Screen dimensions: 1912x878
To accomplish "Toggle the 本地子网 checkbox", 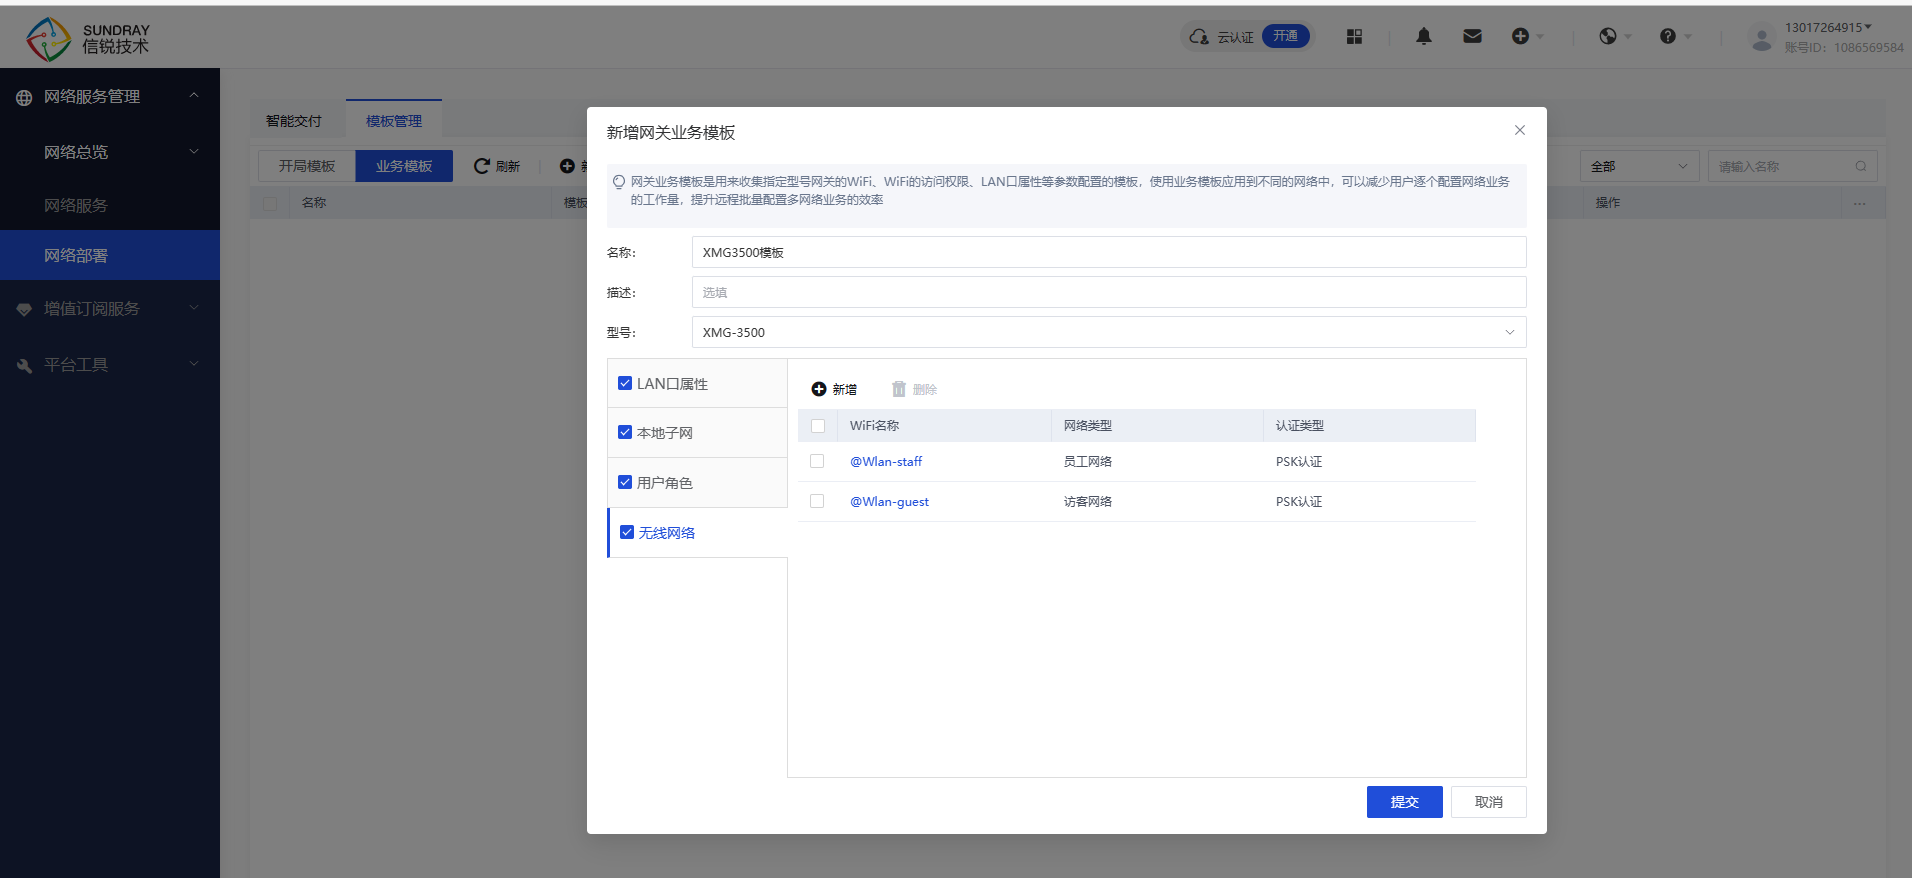I will click(625, 432).
